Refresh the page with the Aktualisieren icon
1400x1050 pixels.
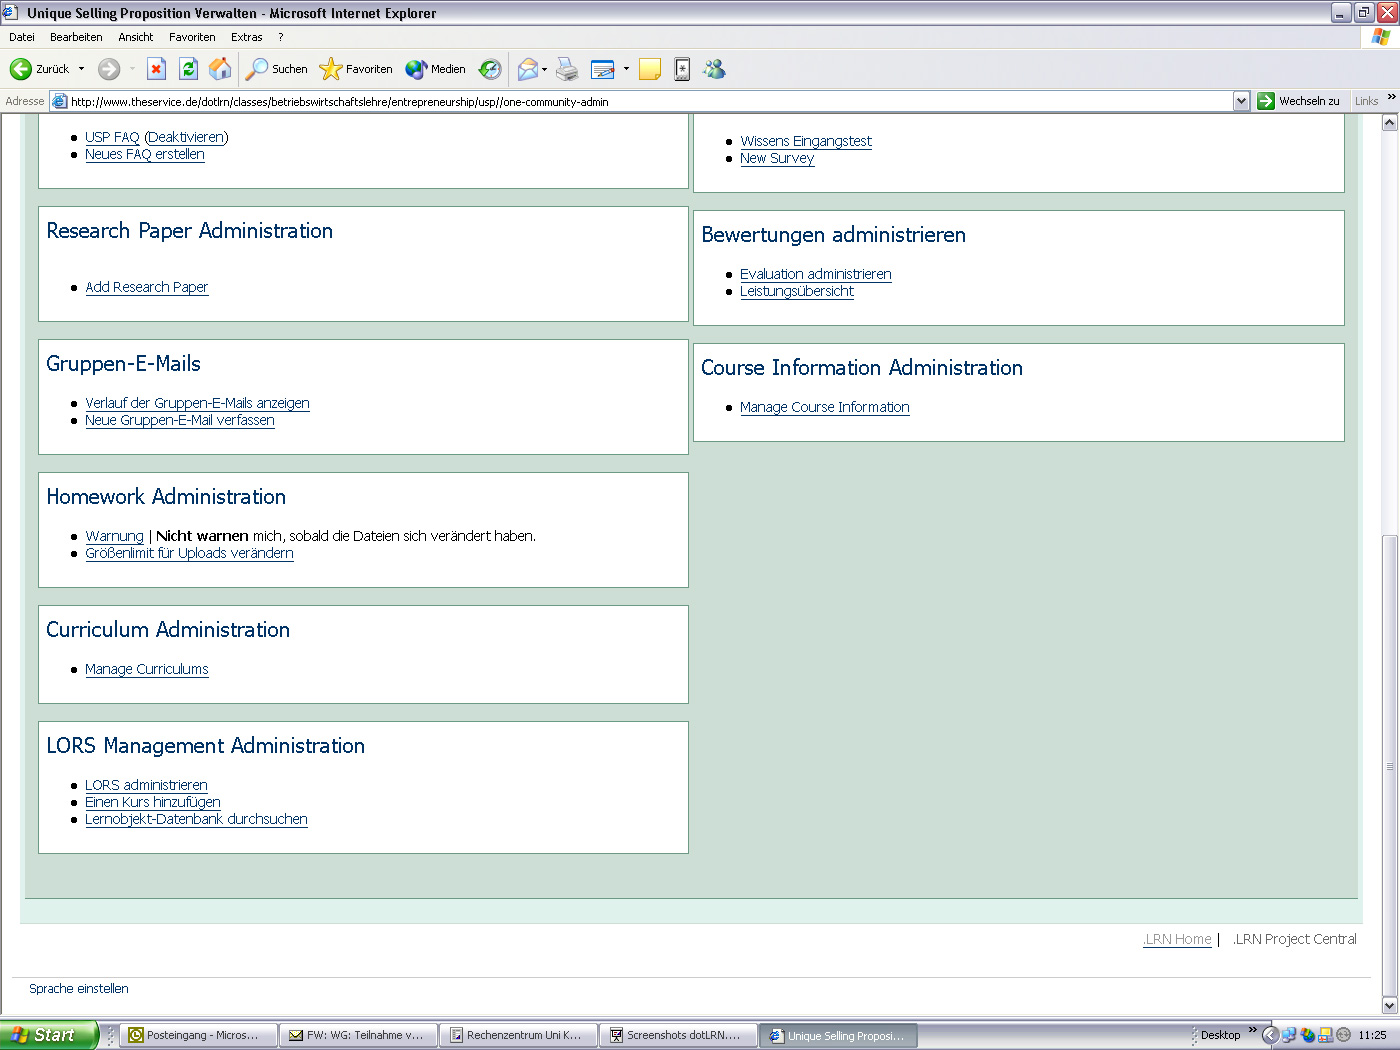[188, 69]
